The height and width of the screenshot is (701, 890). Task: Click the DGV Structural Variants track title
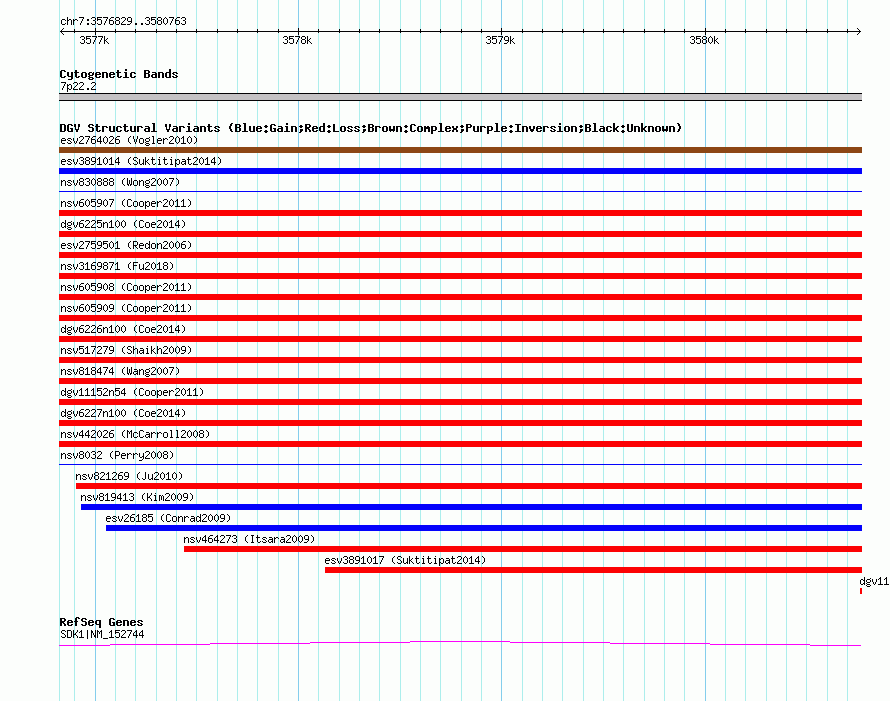370,128
